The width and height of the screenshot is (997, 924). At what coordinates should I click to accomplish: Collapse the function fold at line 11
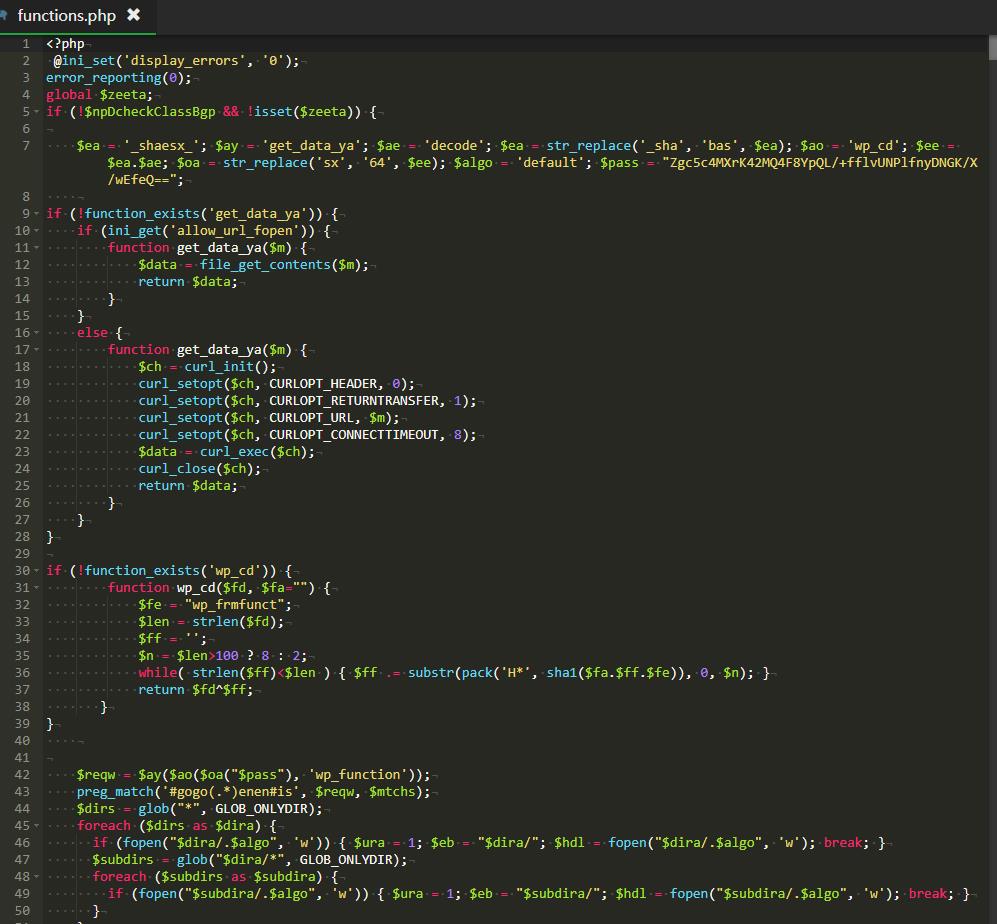click(x=36, y=248)
